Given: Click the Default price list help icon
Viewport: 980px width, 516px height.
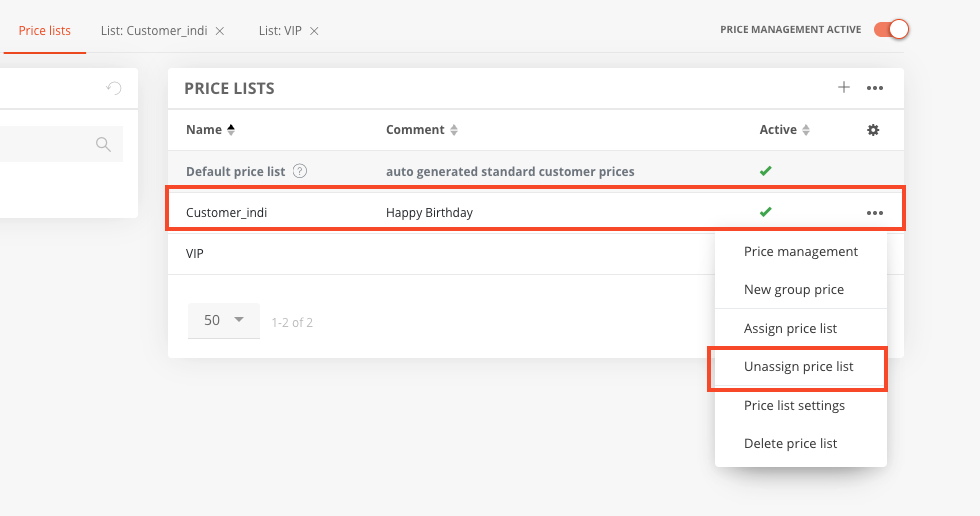Looking at the screenshot, I should tap(300, 171).
